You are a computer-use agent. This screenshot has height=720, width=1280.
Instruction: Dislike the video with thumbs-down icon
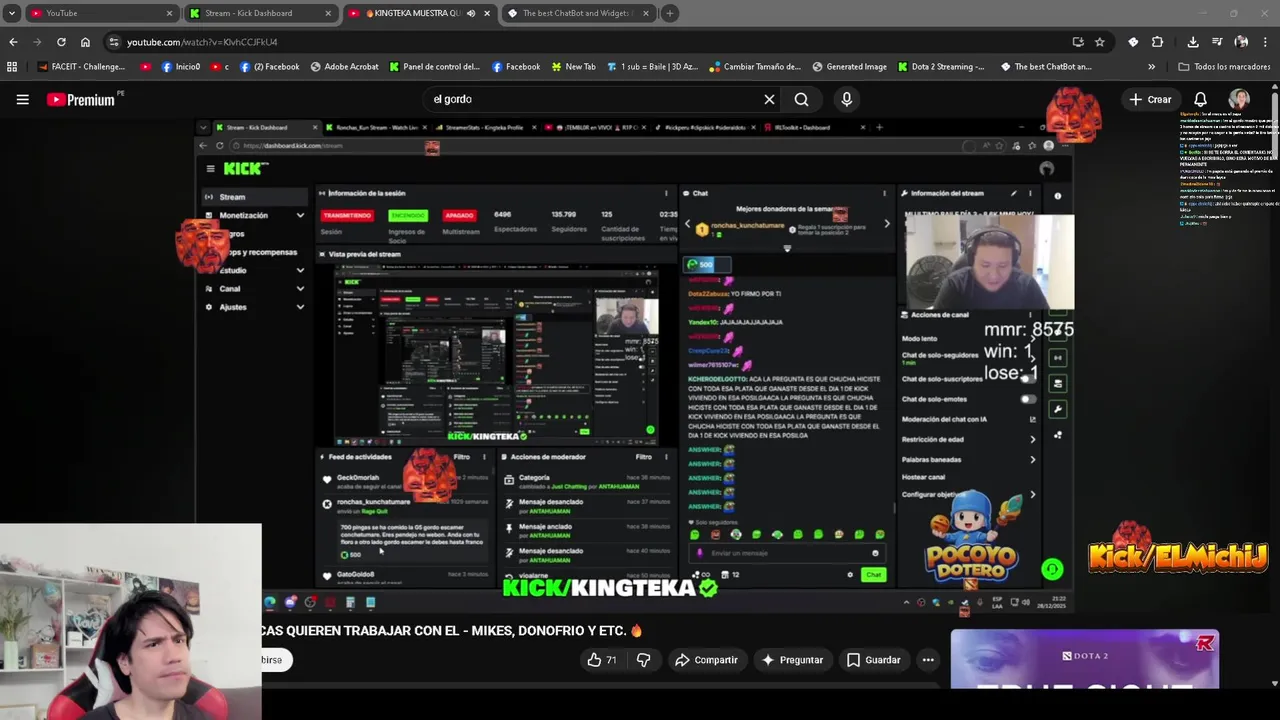point(643,660)
